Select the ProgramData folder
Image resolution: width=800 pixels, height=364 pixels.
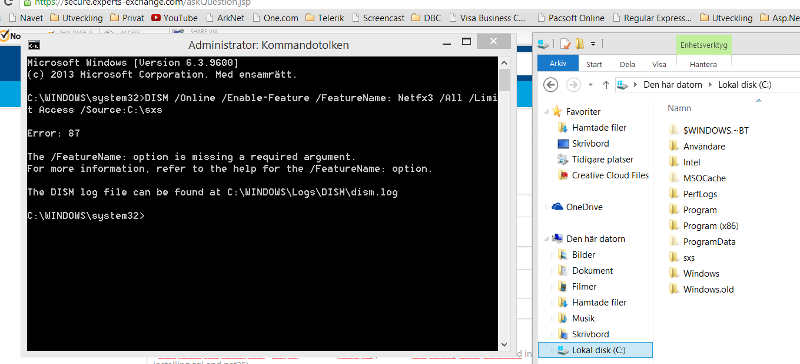702,241
